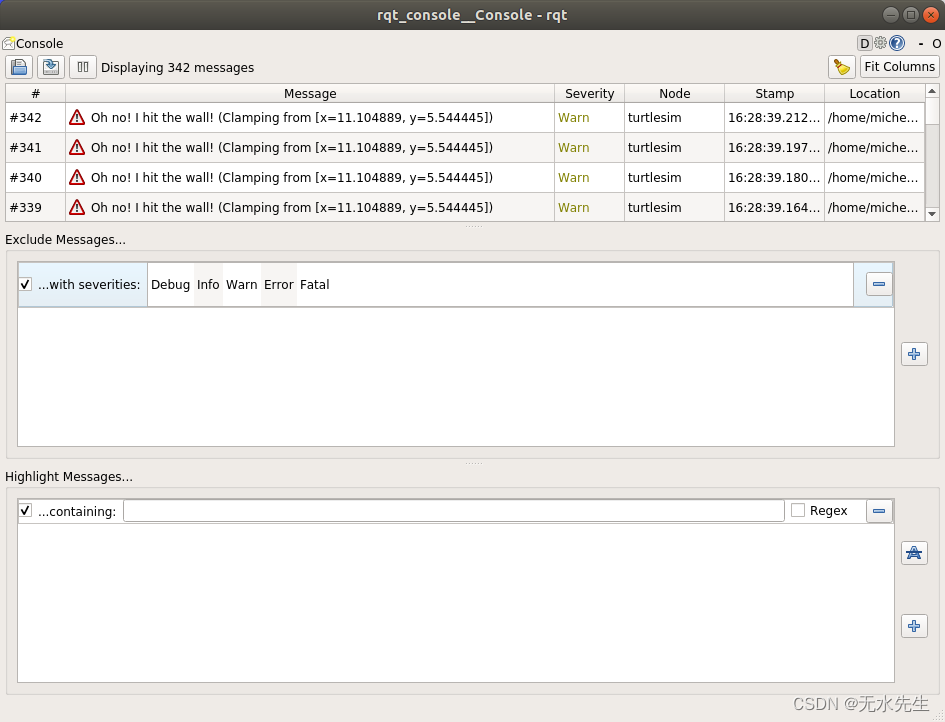945x722 pixels.
Task: Click warning icon of message #341
Action: click(77, 147)
